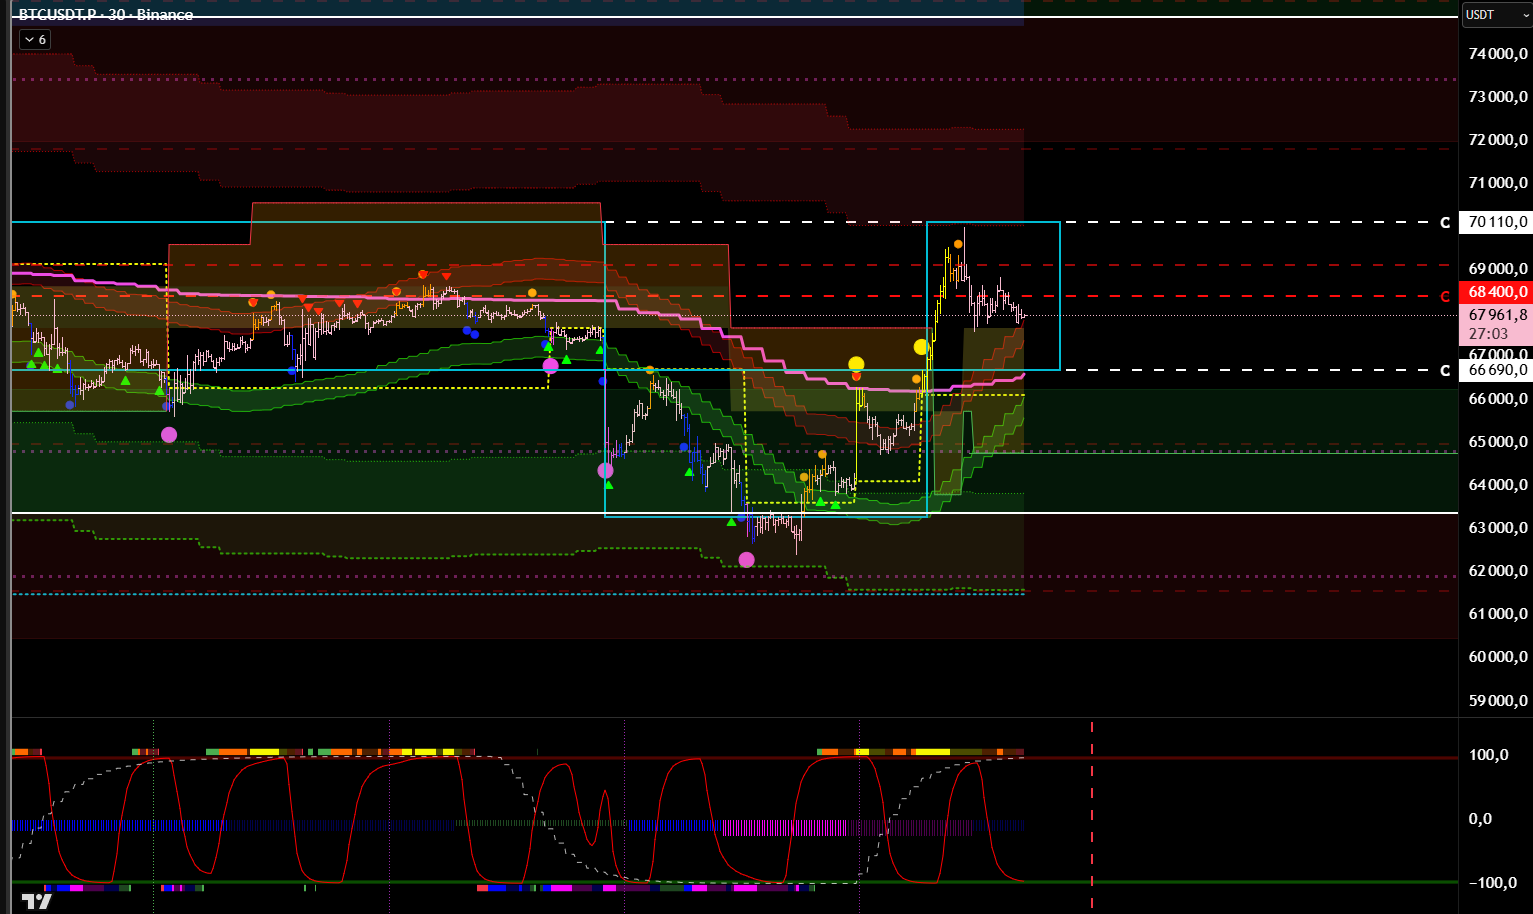Select the rightmost cyan rectangle's right border
Viewport: 1533px width, 914px height.
coord(1060,300)
